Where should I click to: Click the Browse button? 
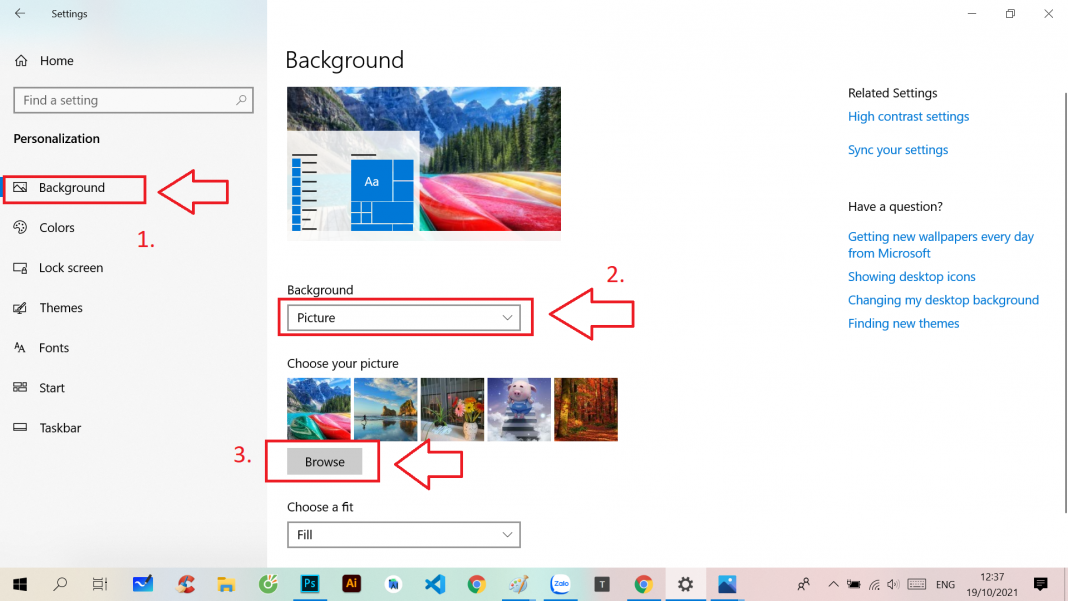(x=325, y=462)
